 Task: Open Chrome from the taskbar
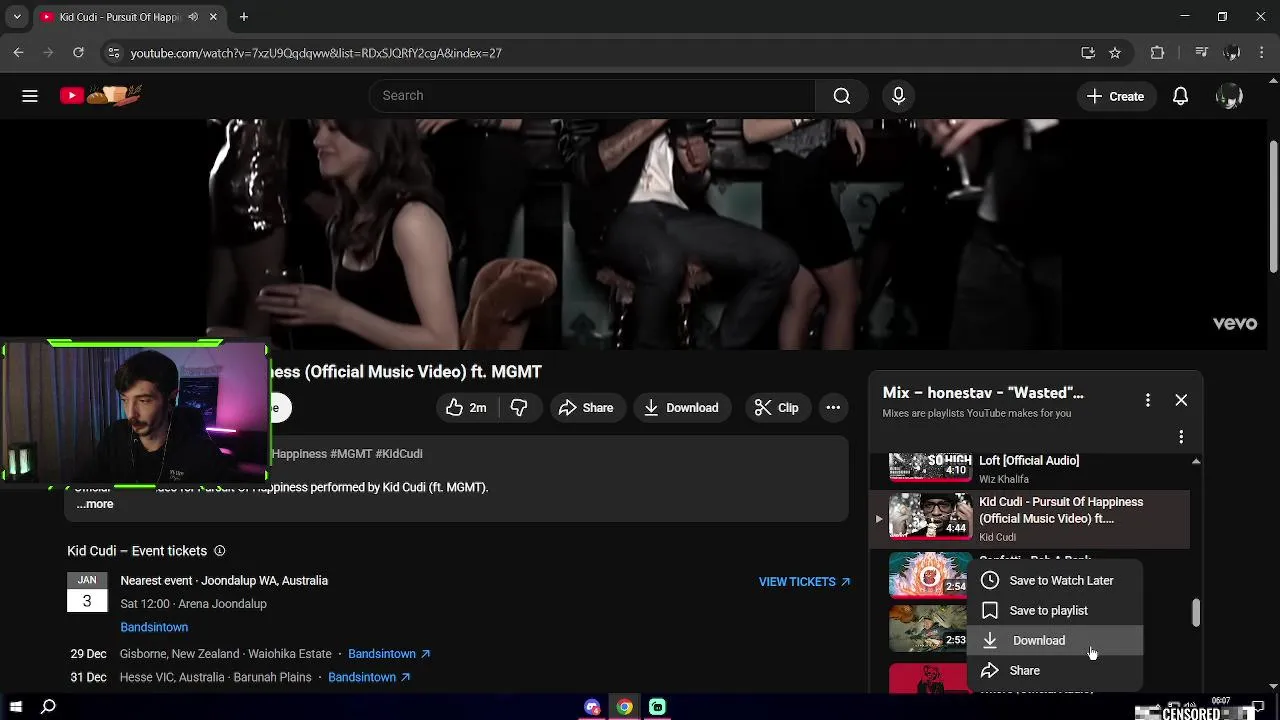[624, 707]
